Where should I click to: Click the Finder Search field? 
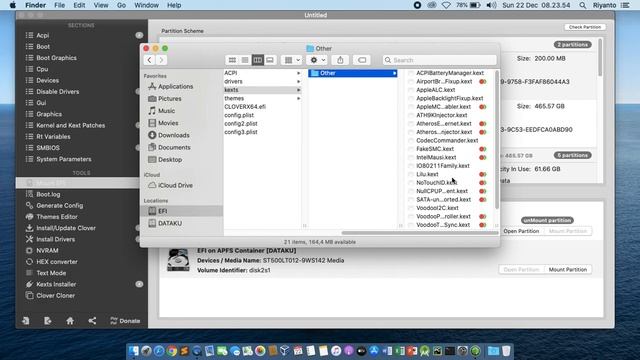click(440, 60)
